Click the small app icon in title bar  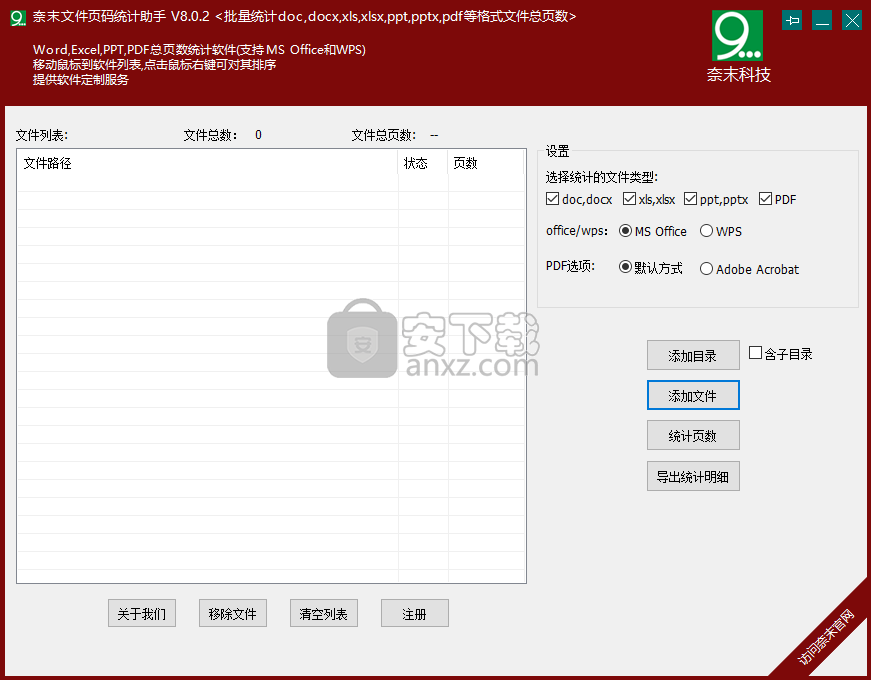pyautogui.click(x=16, y=18)
